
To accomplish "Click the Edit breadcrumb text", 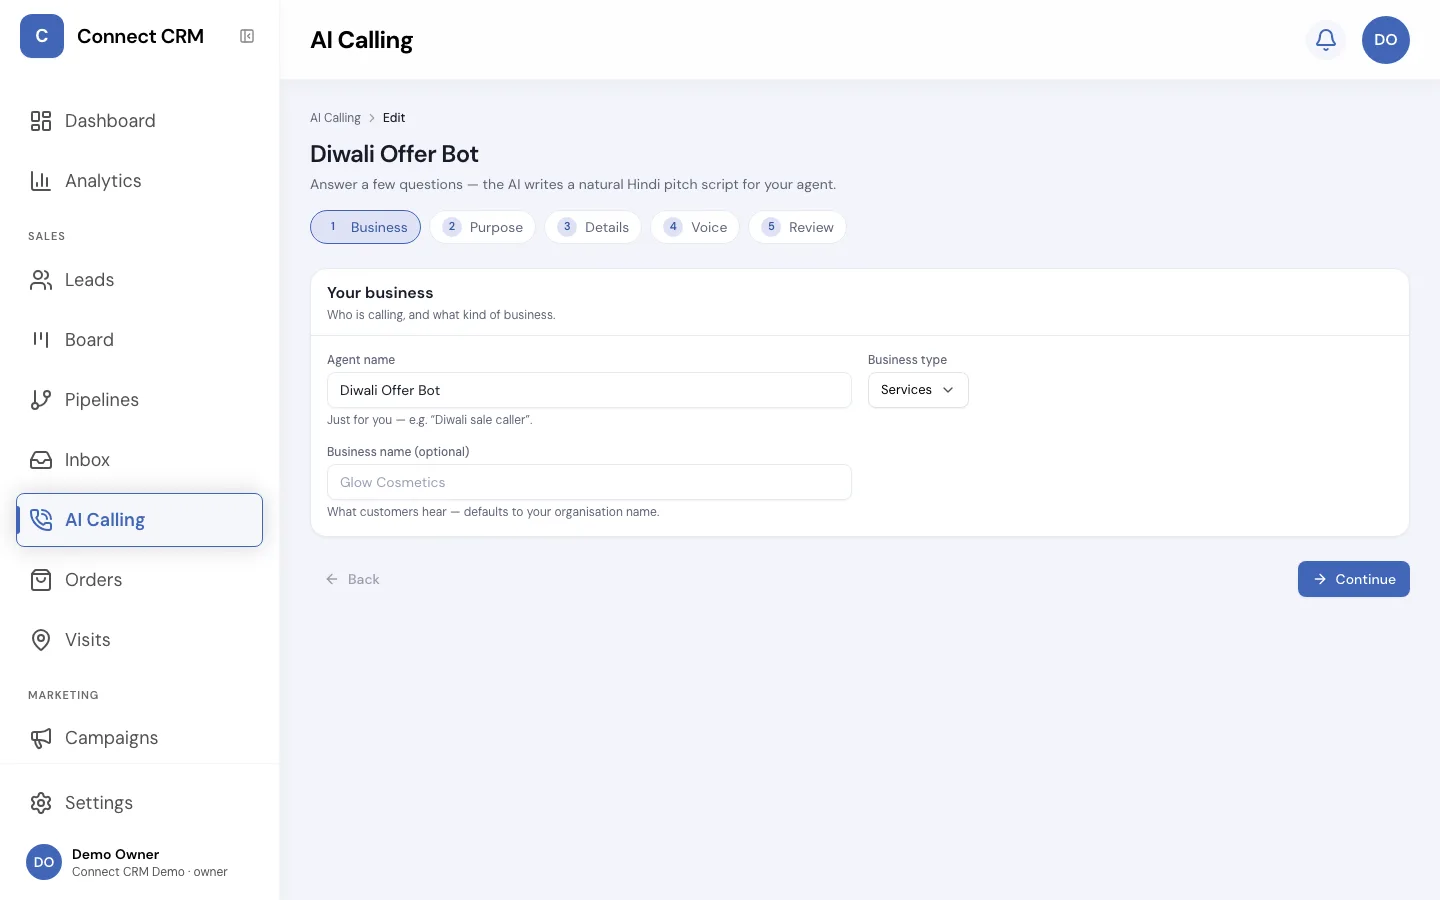I will point(394,118).
